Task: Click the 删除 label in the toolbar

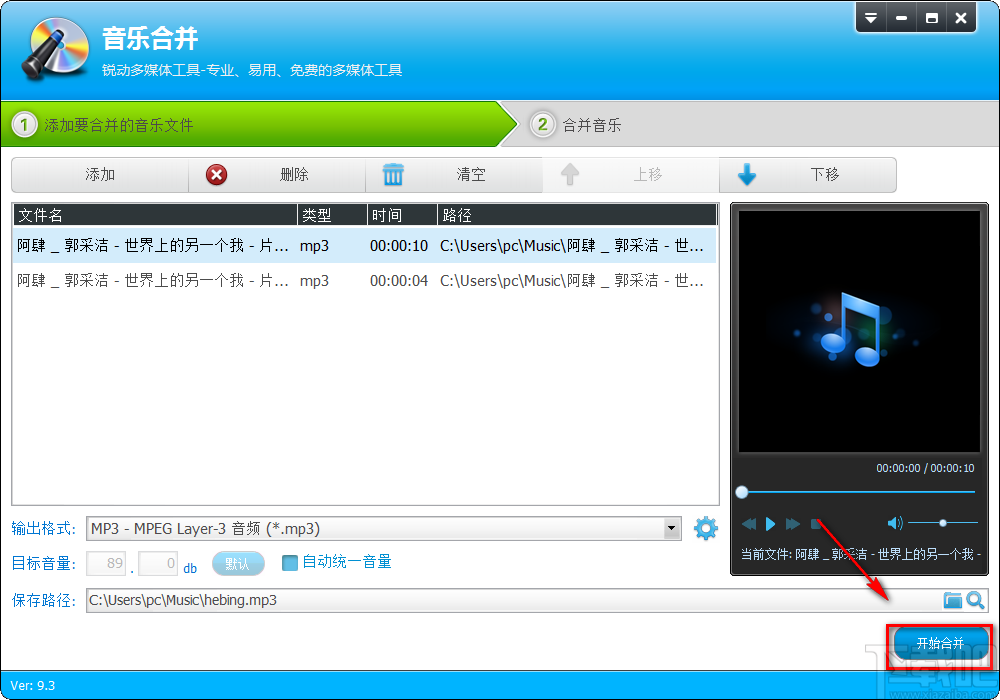Action: 294,175
